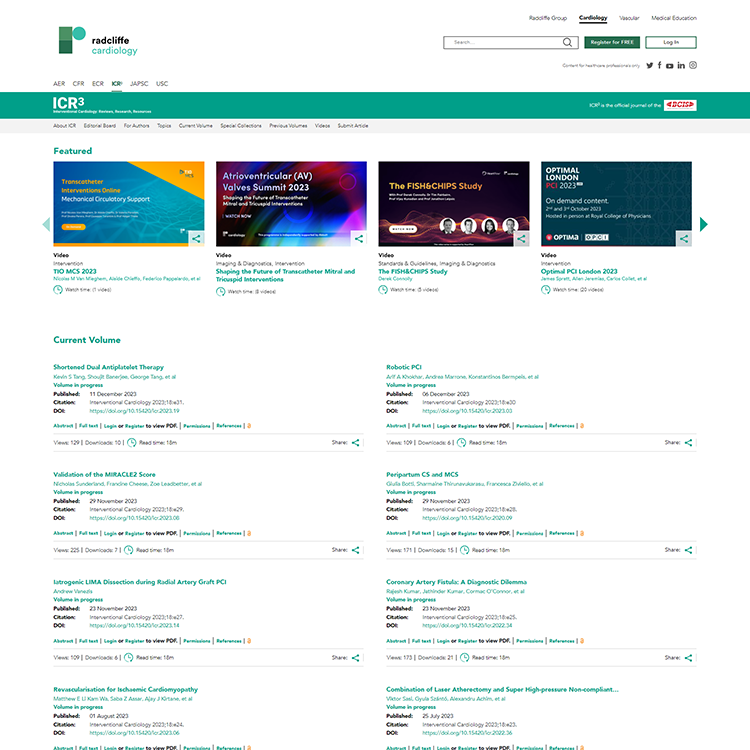Open Radcliffe Twitter icon
Screen dimensions: 750x750
(650, 66)
